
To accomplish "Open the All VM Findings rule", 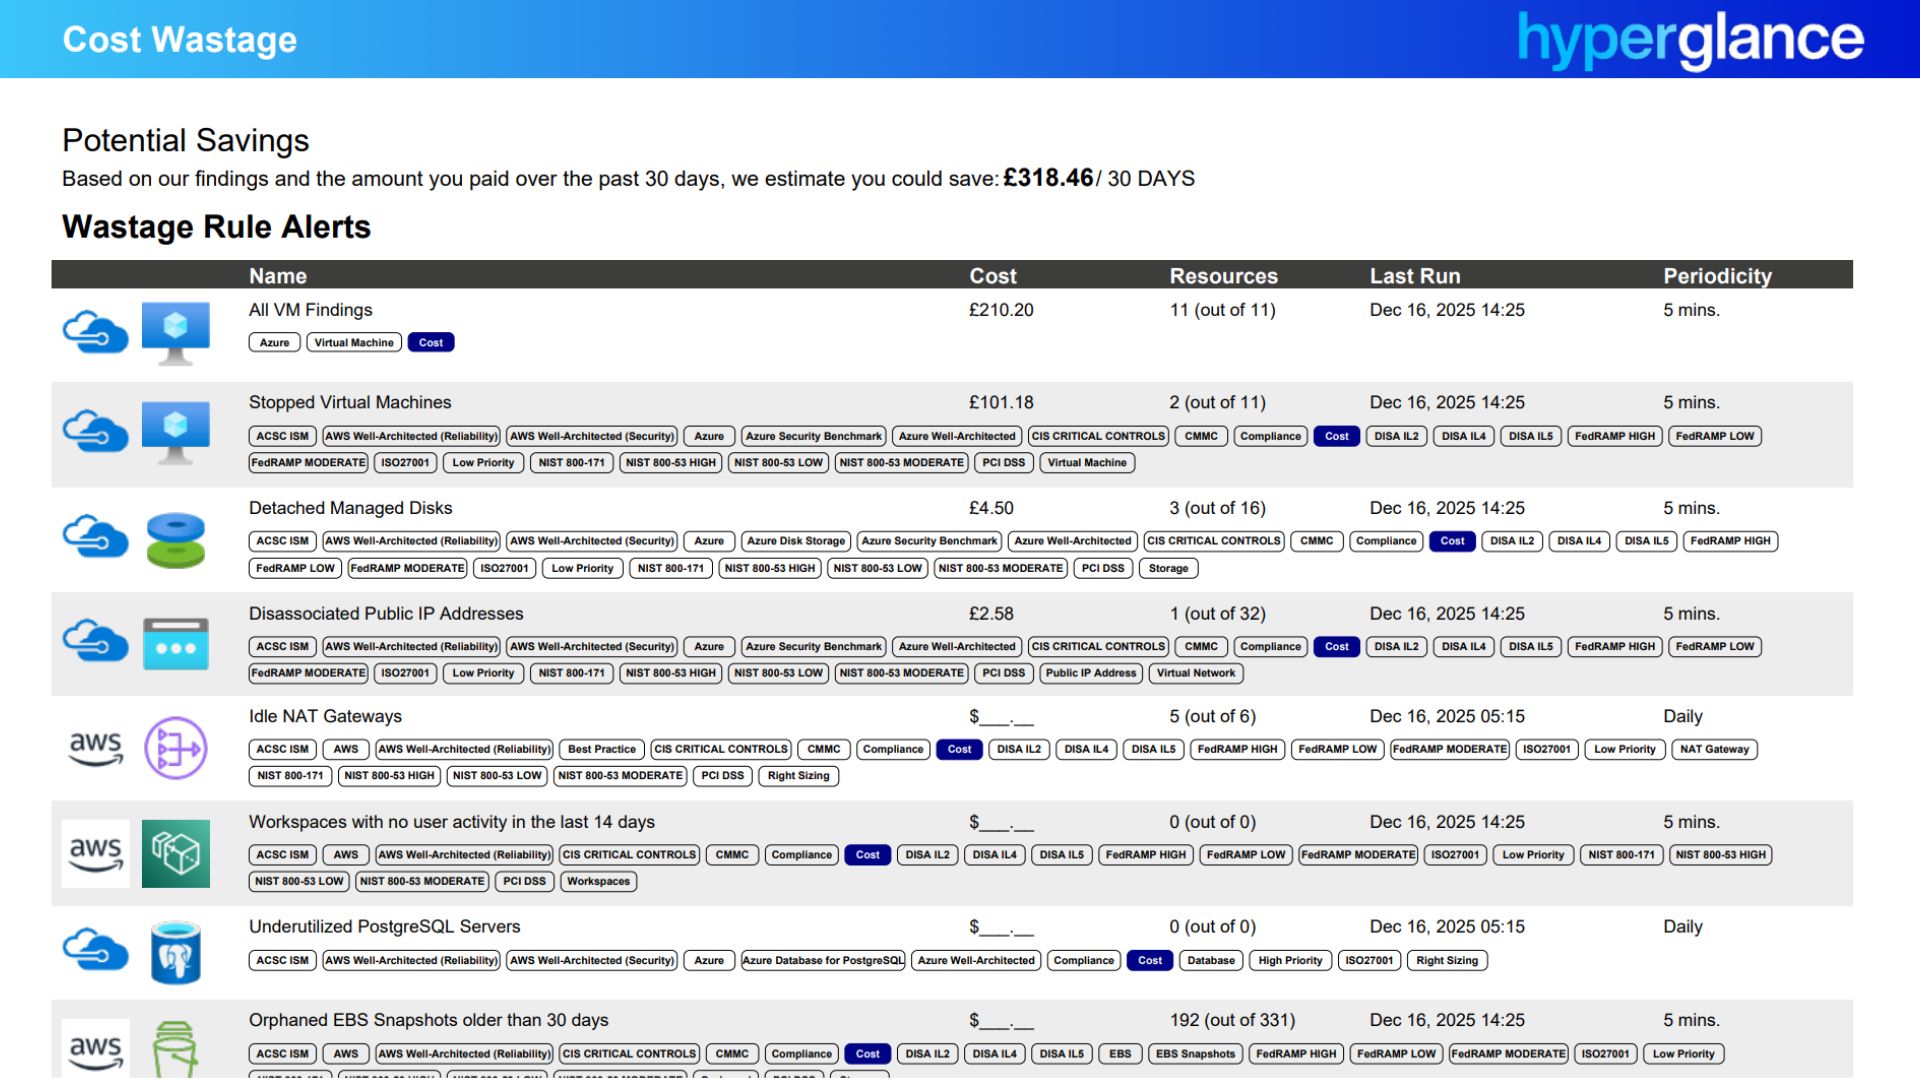I will [x=310, y=310].
